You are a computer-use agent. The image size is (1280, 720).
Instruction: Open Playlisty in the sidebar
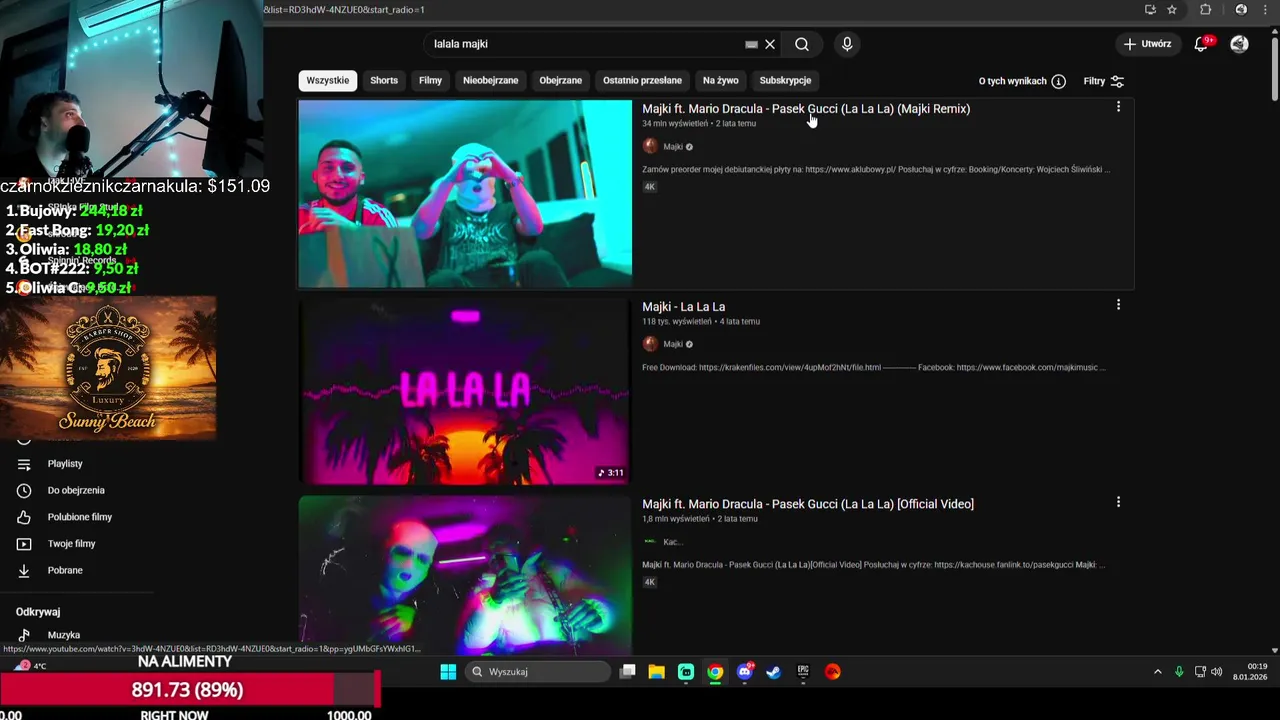pyautogui.click(x=65, y=464)
